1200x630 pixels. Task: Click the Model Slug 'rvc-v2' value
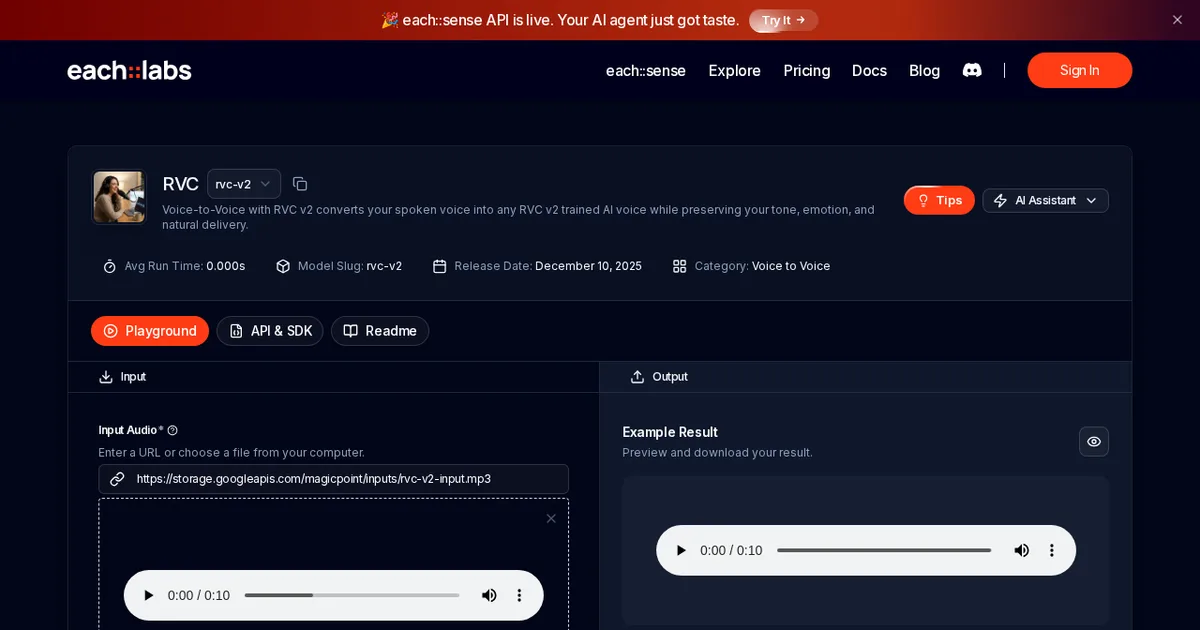[384, 266]
